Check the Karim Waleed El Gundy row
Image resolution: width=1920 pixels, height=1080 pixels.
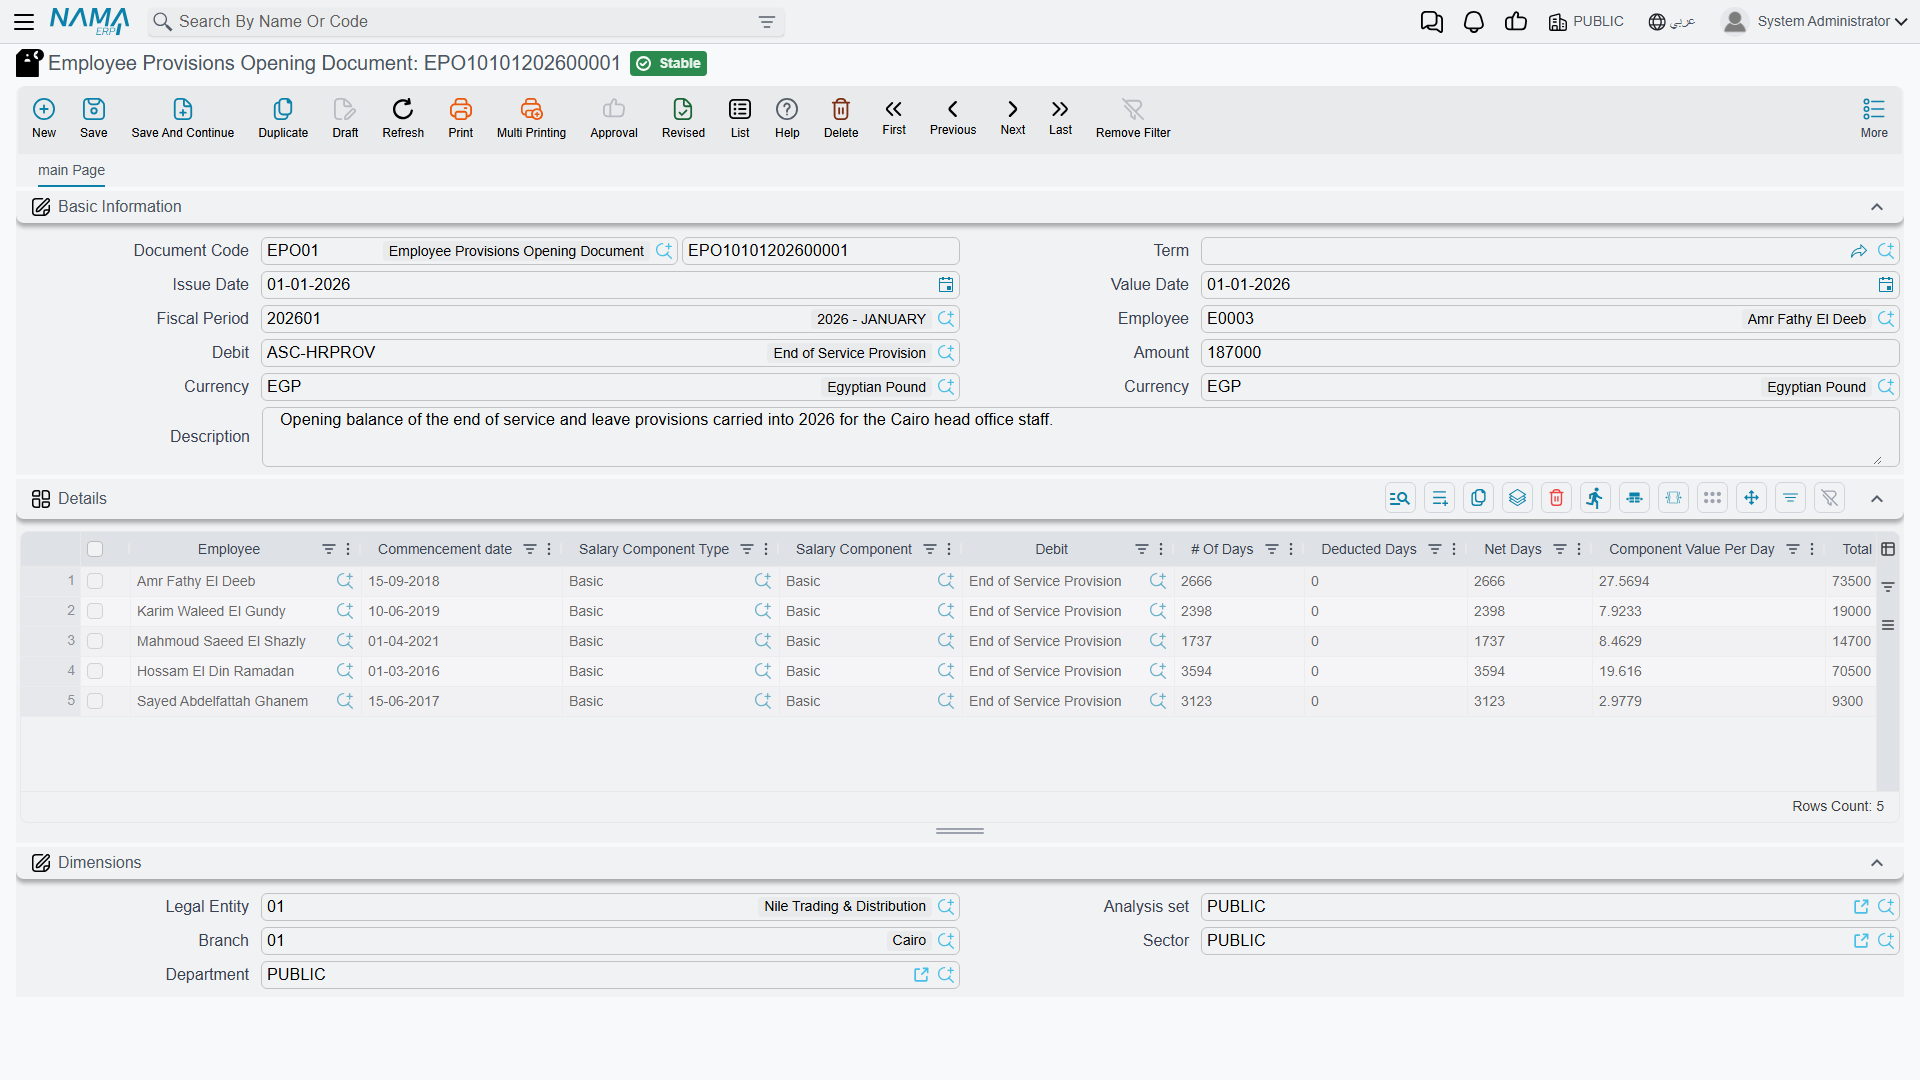(x=95, y=611)
